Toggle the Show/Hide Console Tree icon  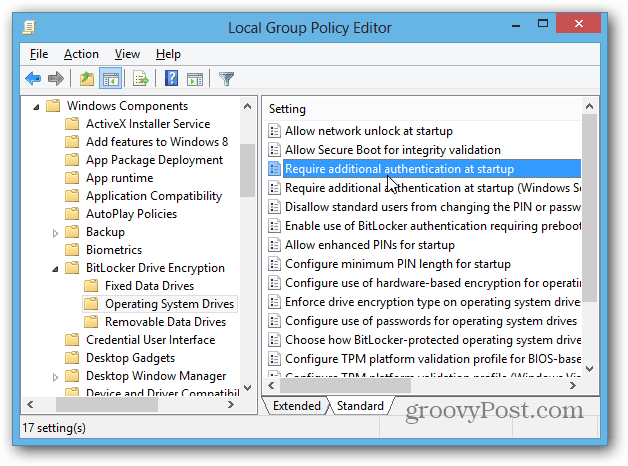point(111,78)
